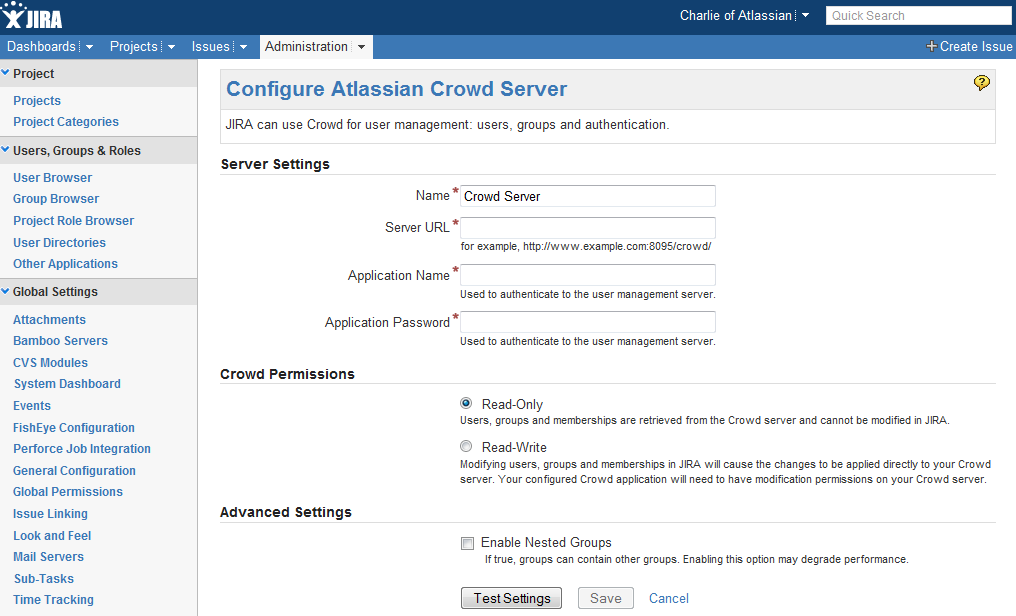This screenshot has height=616, width=1016.
Task: Click the Server Settings section heading
Action: click(x=275, y=164)
